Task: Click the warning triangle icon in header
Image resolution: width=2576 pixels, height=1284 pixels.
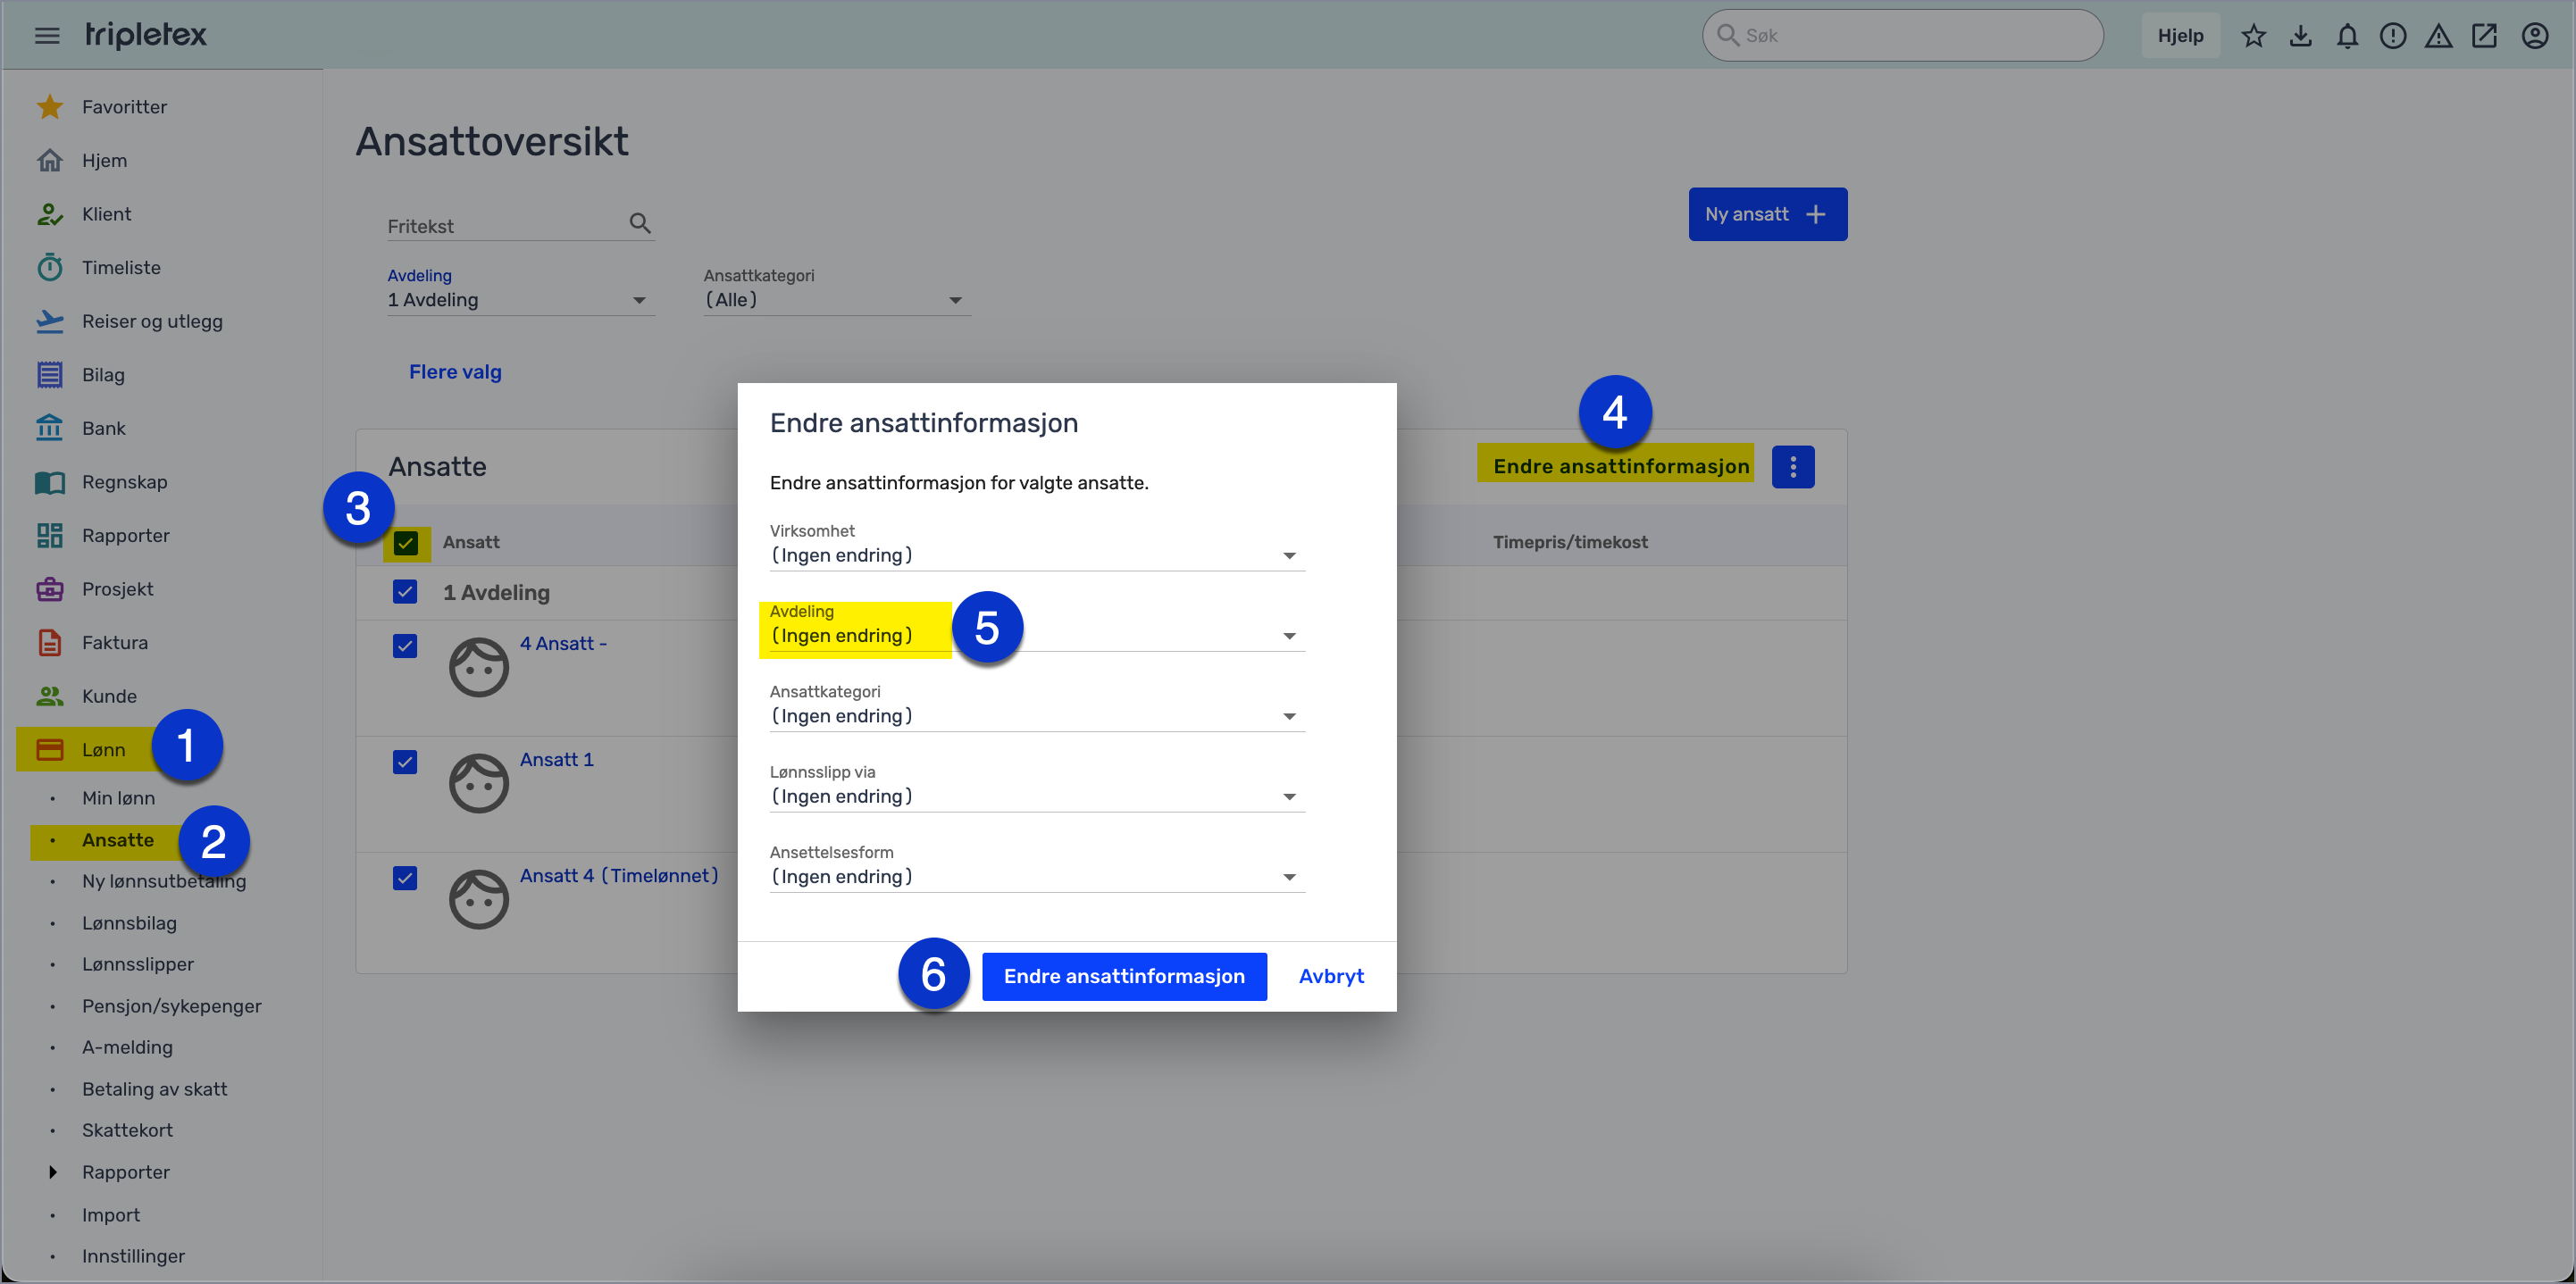Action: coord(2438,36)
